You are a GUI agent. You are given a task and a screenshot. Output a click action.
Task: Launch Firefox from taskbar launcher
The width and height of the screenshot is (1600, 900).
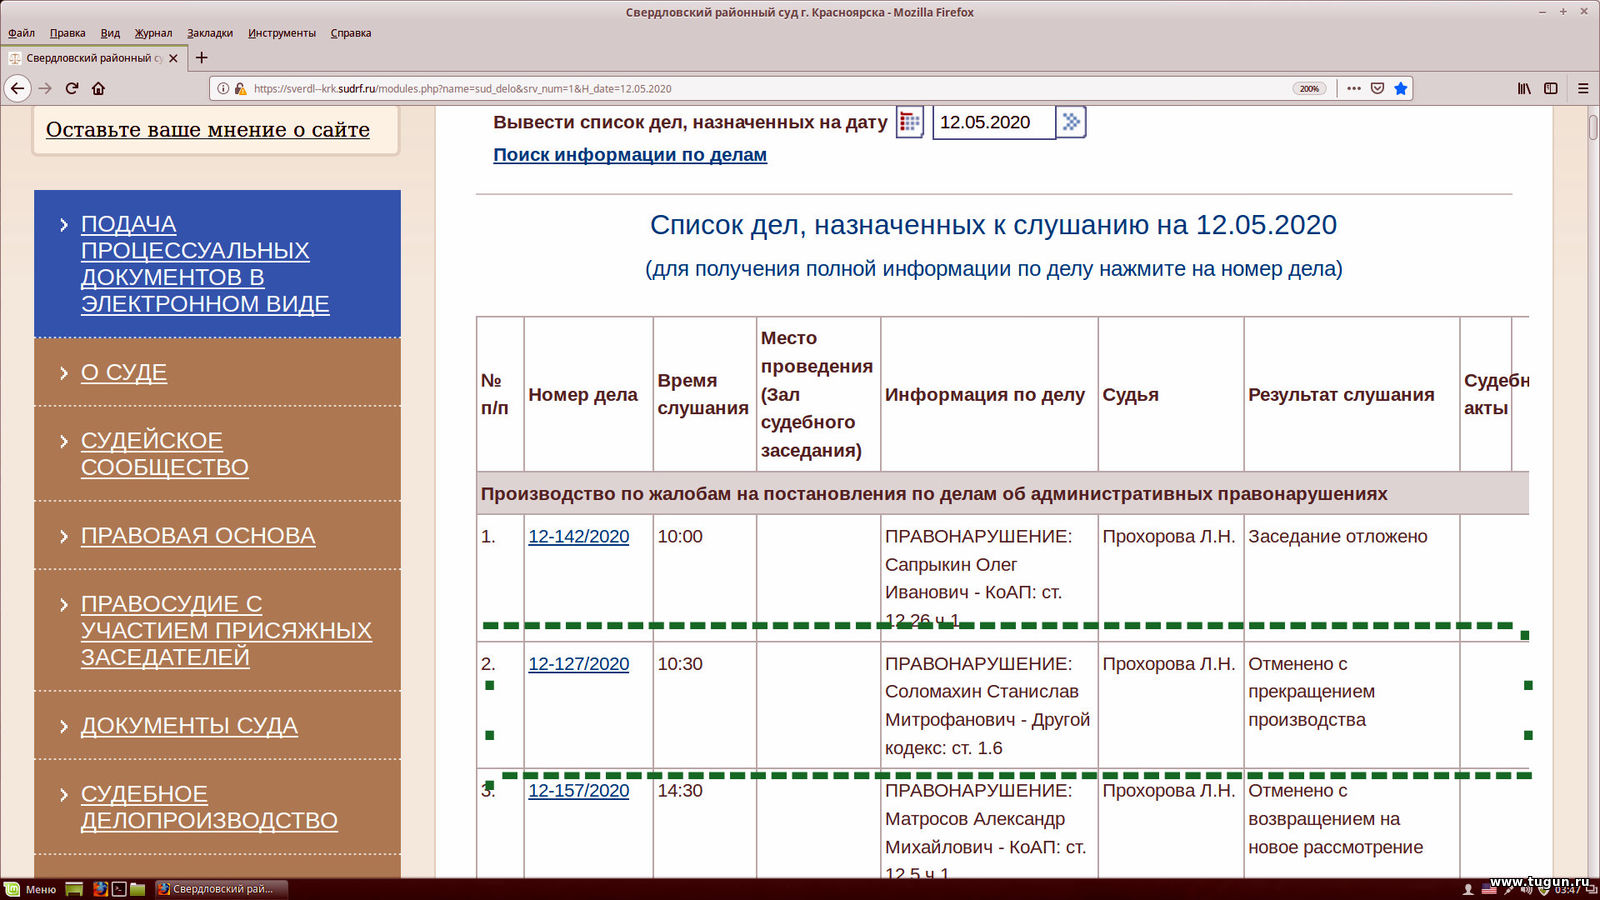100,889
